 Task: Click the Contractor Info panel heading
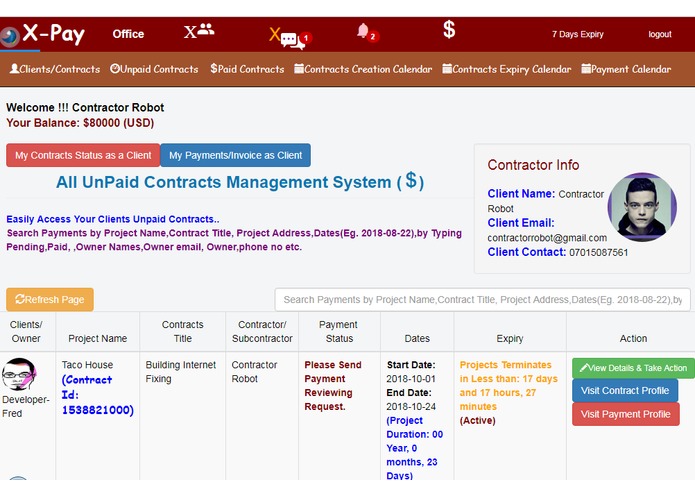pos(533,165)
